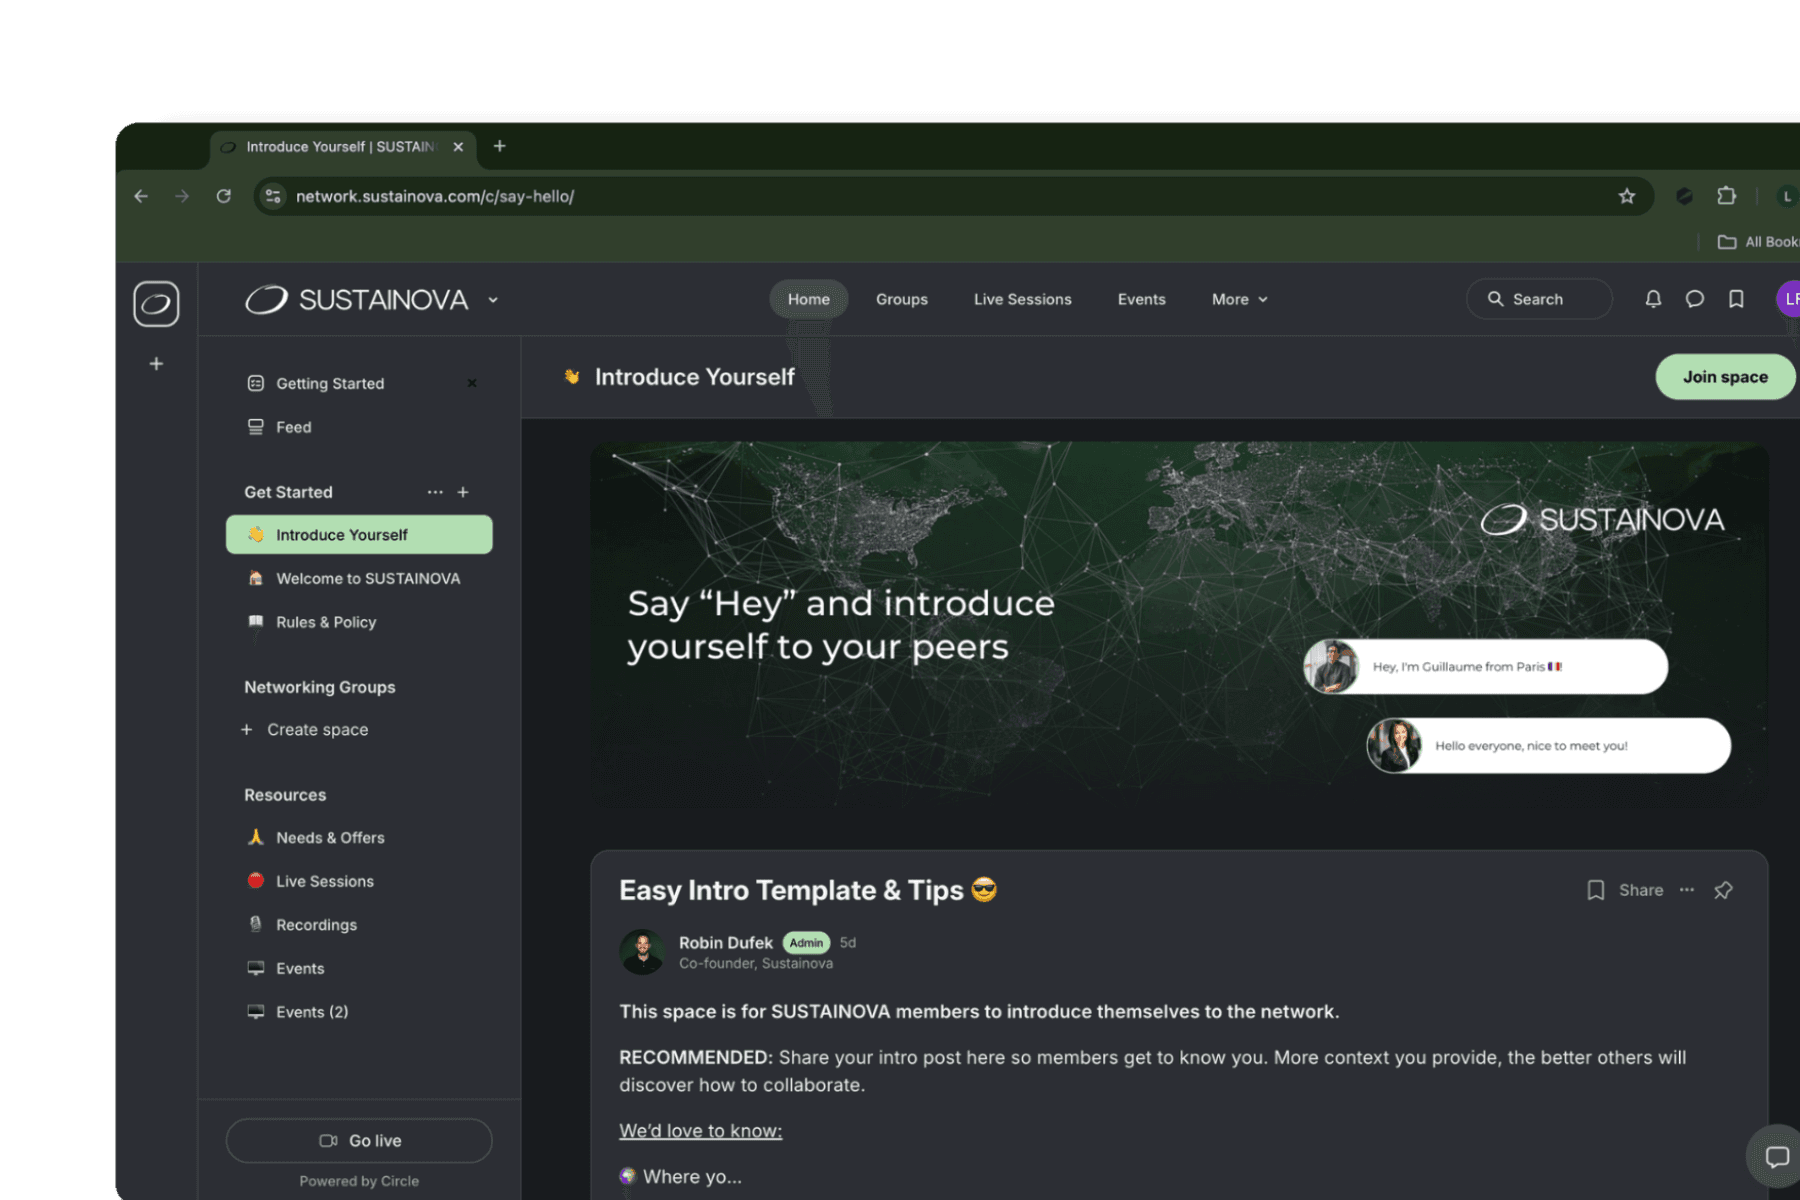Expand the SUSTAINOVA community dropdown arrow
Image resolution: width=1800 pixels, height=1200 pixels.
pos(493,300)
